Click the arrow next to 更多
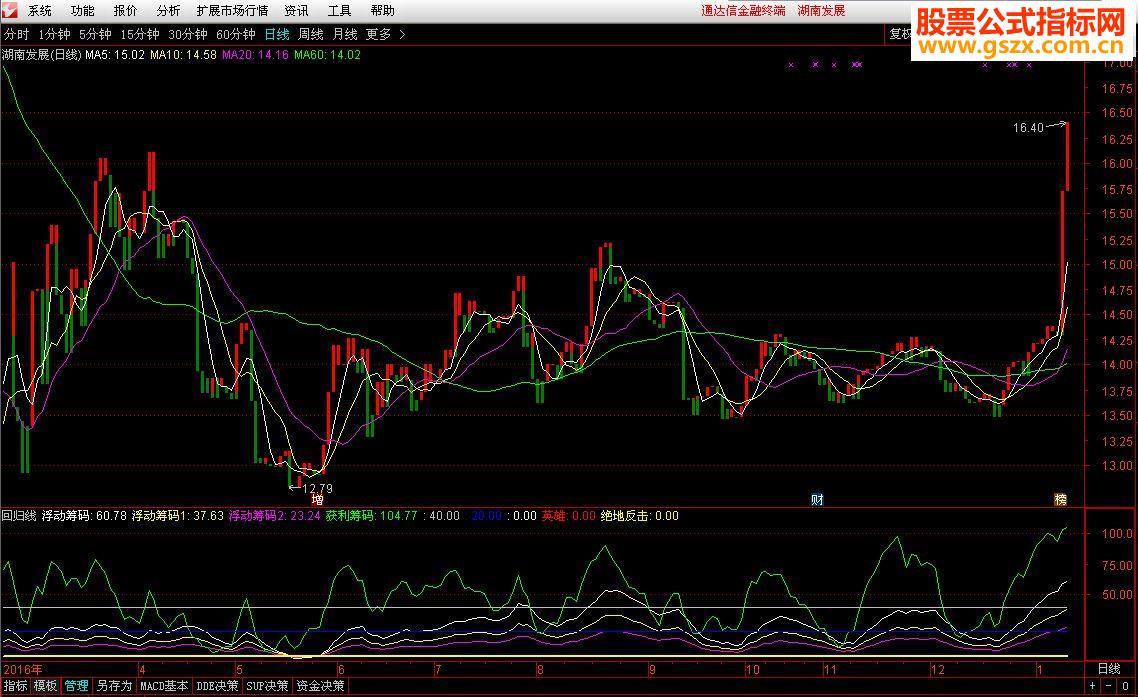Viewport: 1138px width, 697px height. pyautogui.click(x=402, y=34)
